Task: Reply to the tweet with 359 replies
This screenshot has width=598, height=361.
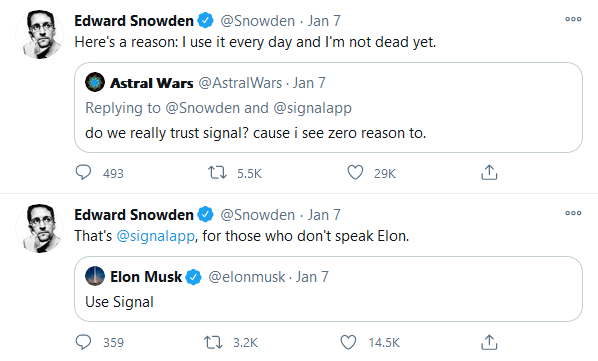Action: tap(83, 342)
